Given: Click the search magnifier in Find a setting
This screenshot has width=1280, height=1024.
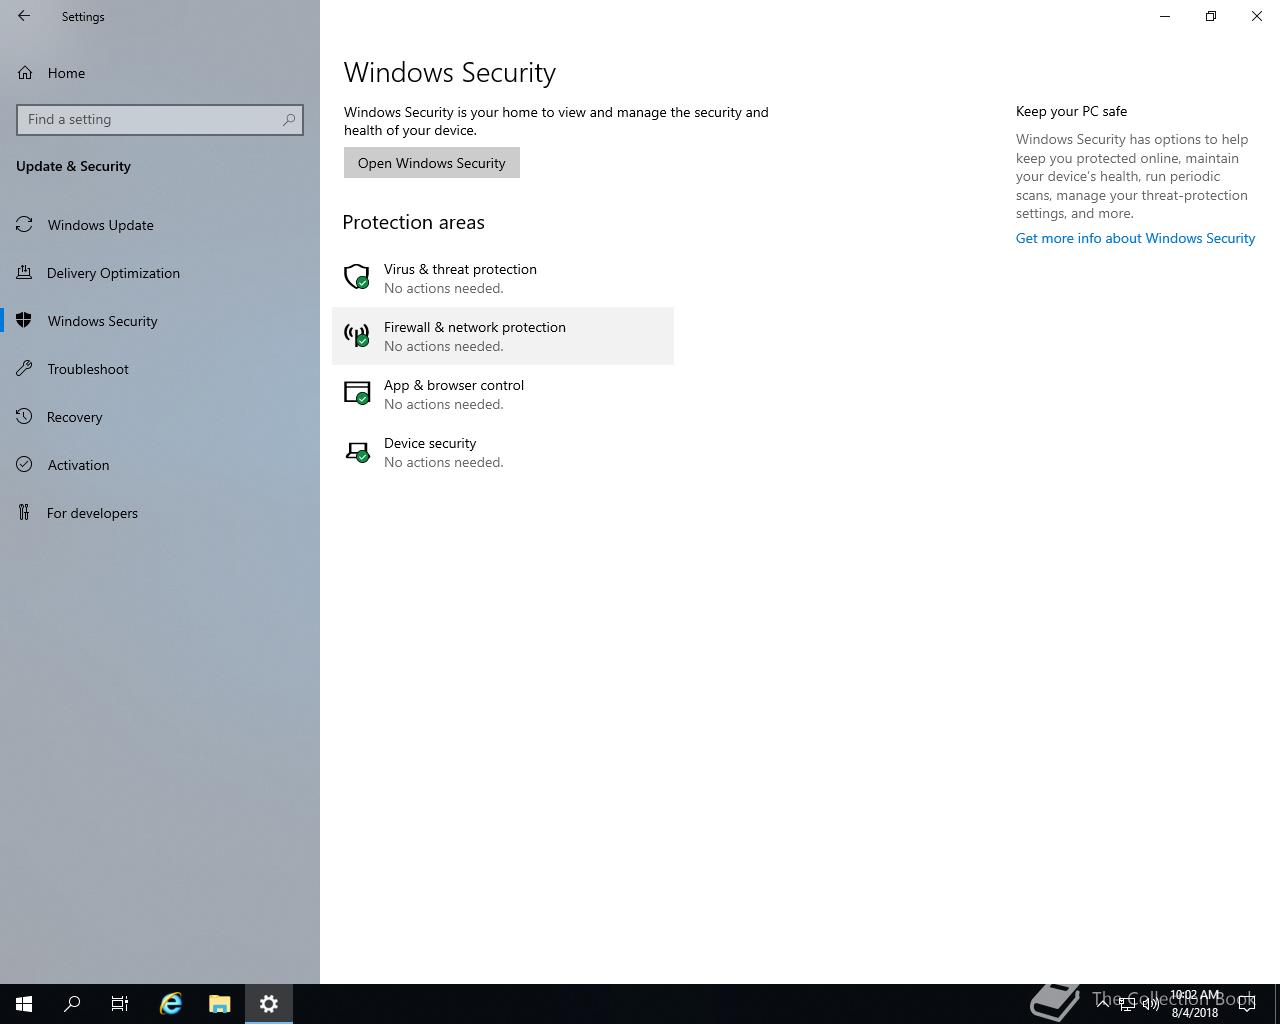Looking at the screenshot, I should (289, 120).
